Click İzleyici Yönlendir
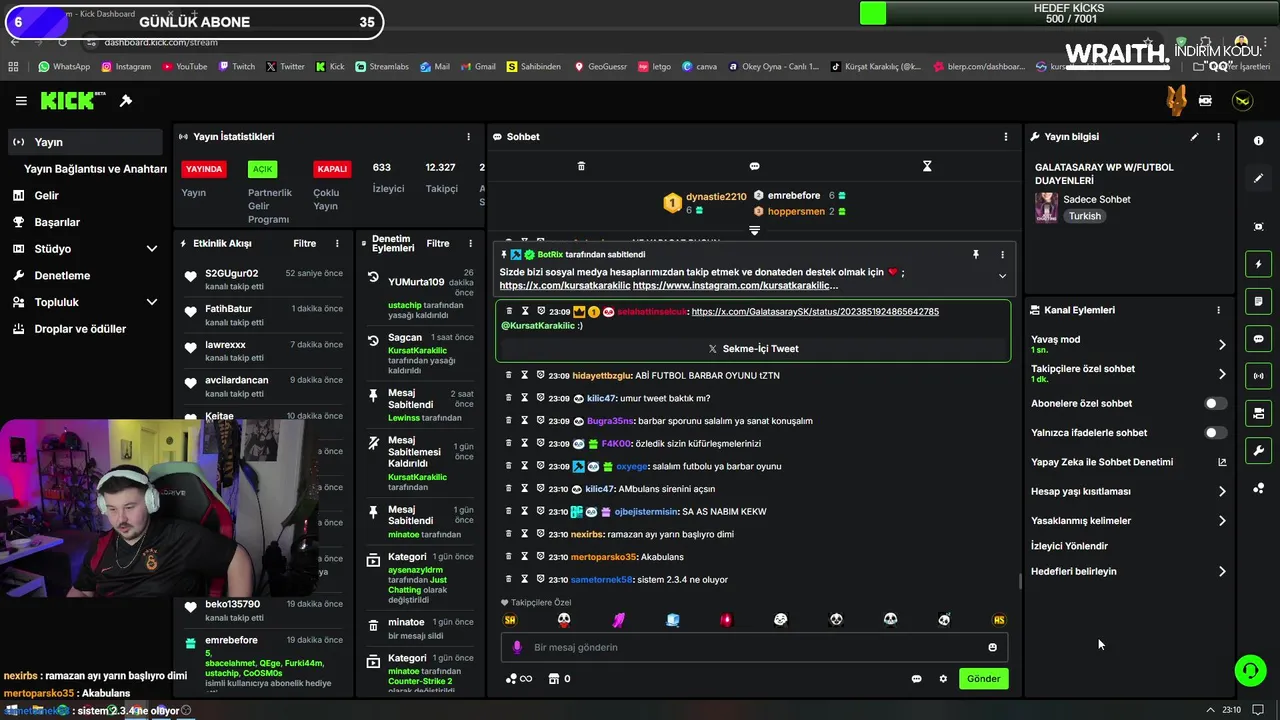The height and width of the screenshot is (720, 1280). (1069, 546)
